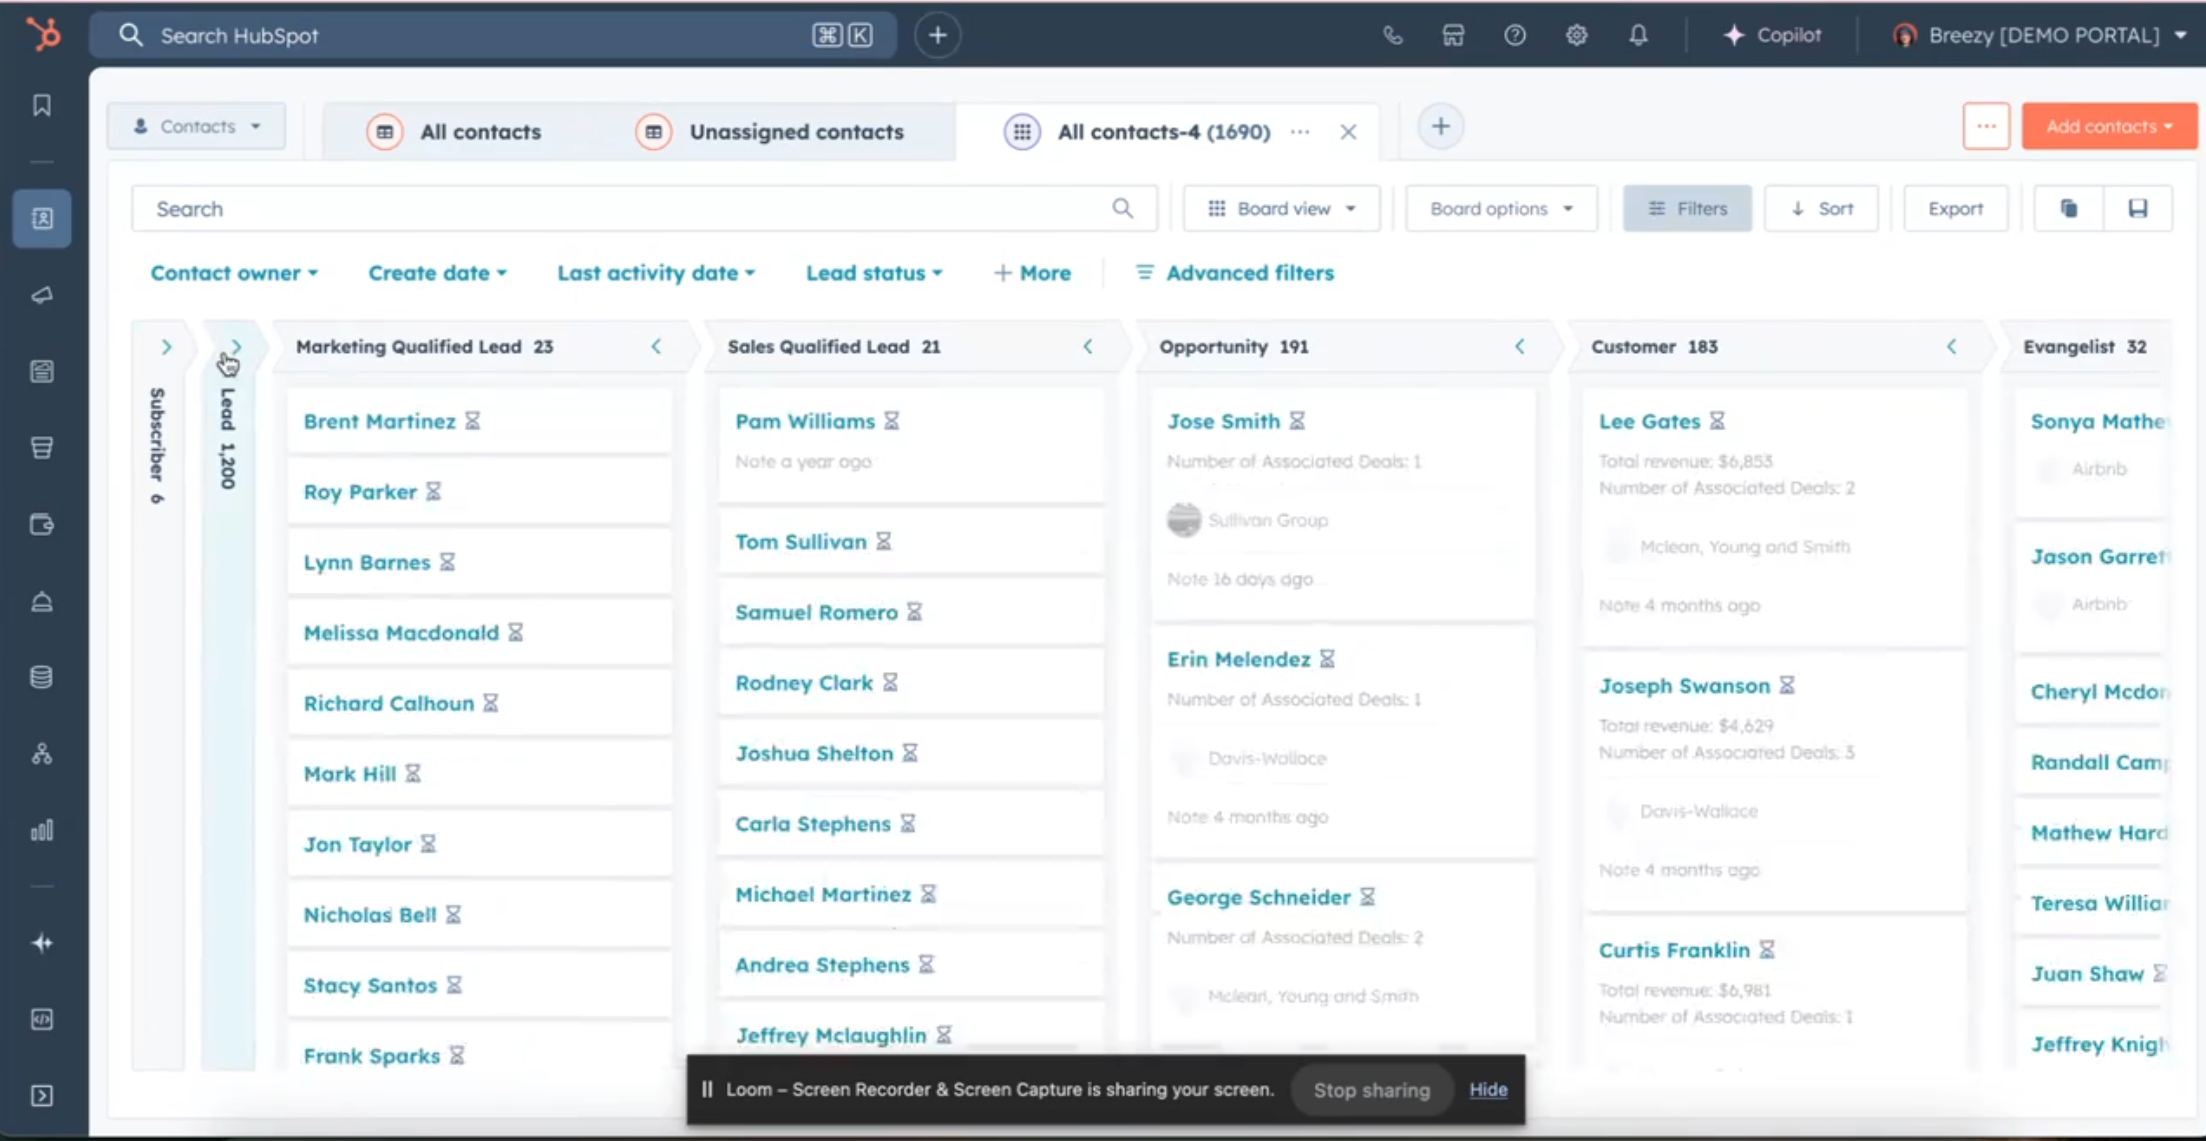Image resolution: width=2206 pixels, height=1141 pixels.
Task: Open the Commerce storefront sidebar icon
Action: 42,448
